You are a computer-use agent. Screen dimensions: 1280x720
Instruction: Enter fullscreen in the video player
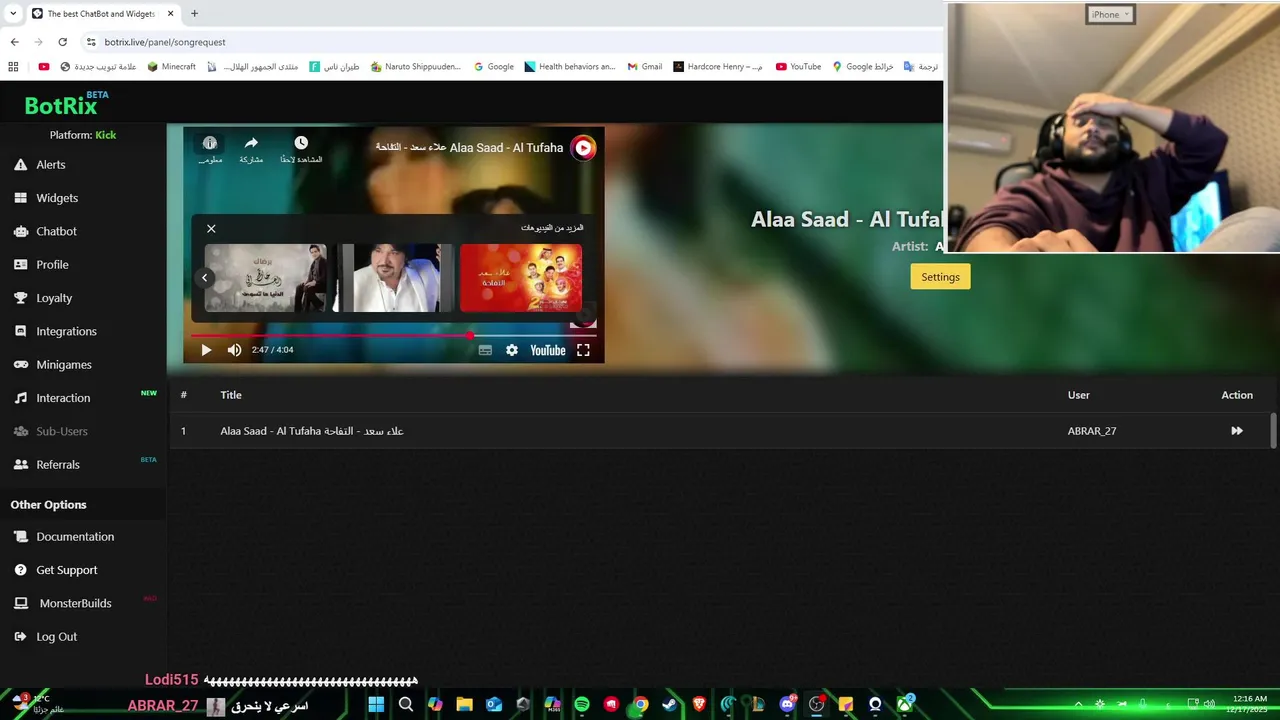[x=583, y=350]
